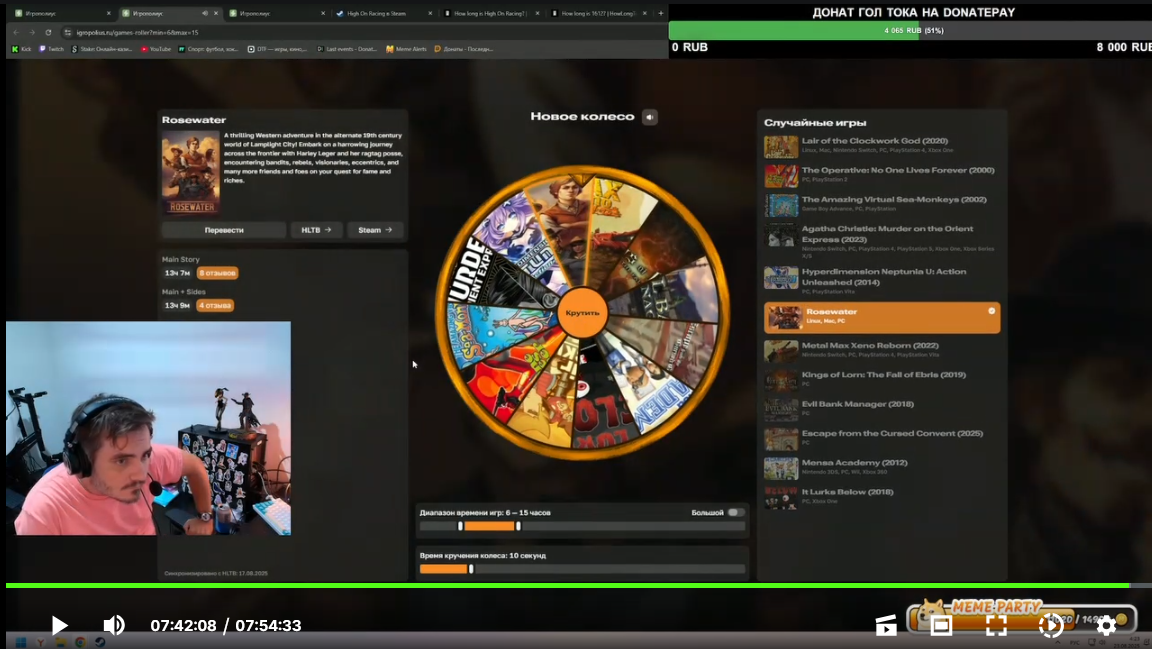Click the Rosewater cover art thumbnail
The width and height of the screenshot is (1152, 649).
190,173
